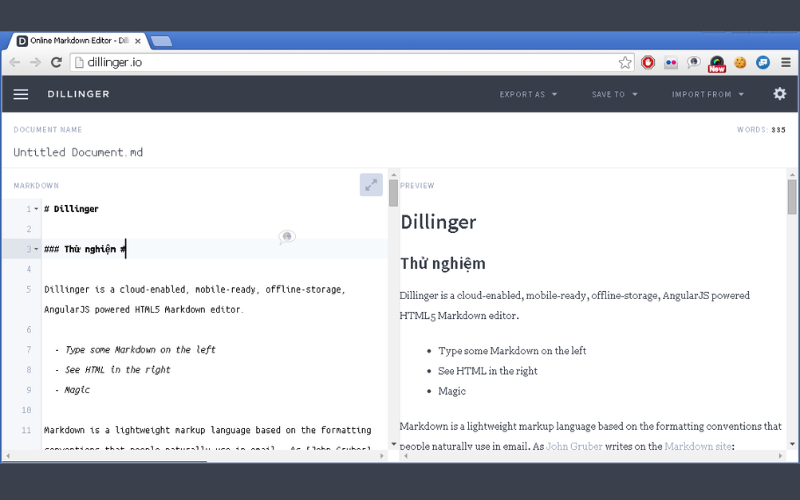Viewport: 800px width, 500px height.
Task: Bookmark this page with star icon
Action: point(625,62)
